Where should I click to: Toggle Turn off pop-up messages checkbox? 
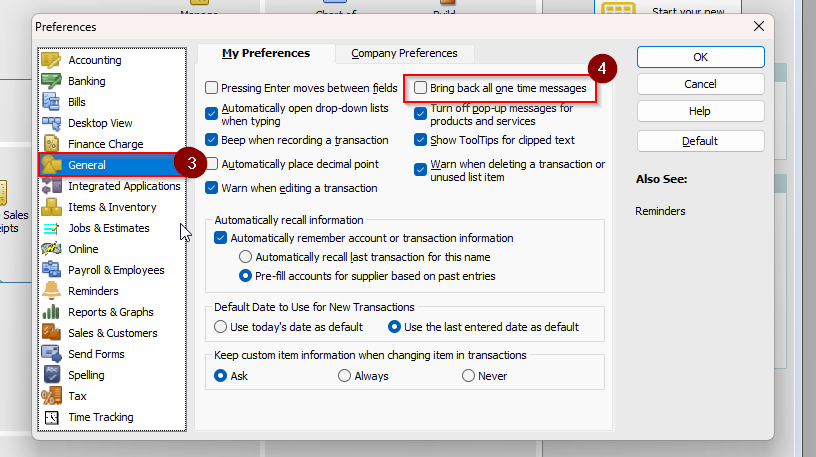click(420, 113)
